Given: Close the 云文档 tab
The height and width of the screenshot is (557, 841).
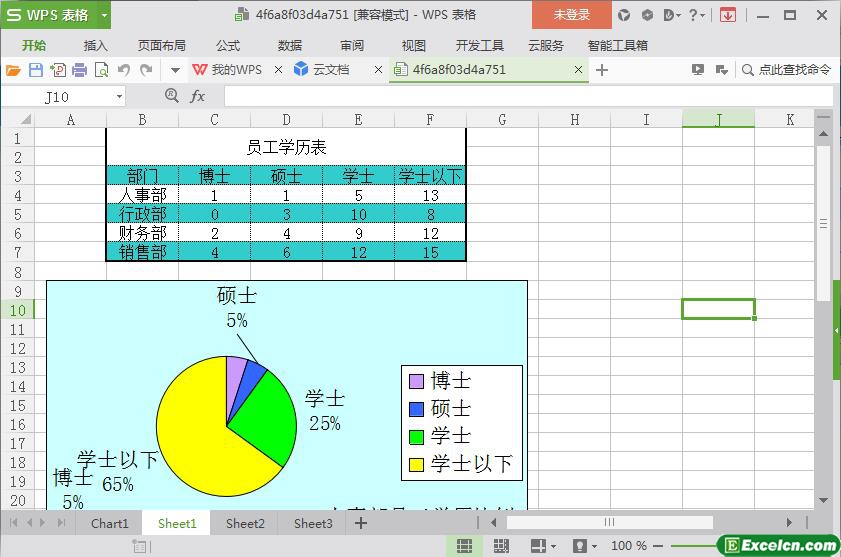Looking at the screenshot, I should pos(378,70).
